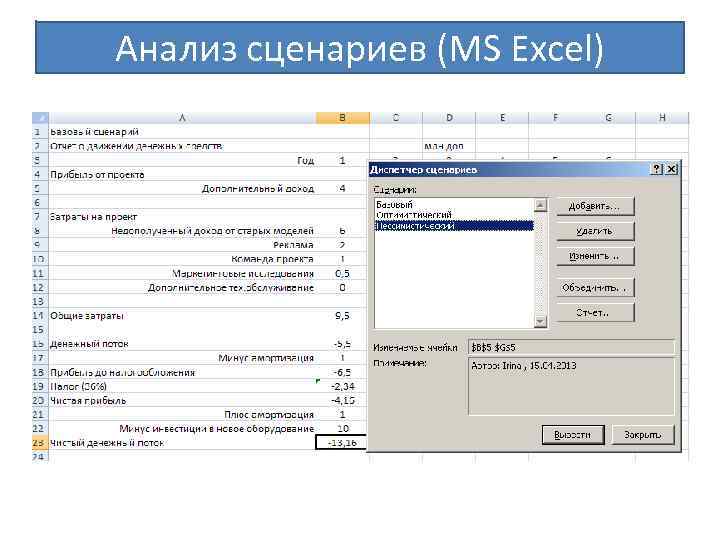Click Плюс амортизация cell
720x540 pixels.
pyautogui.click(x=182, y=414)
